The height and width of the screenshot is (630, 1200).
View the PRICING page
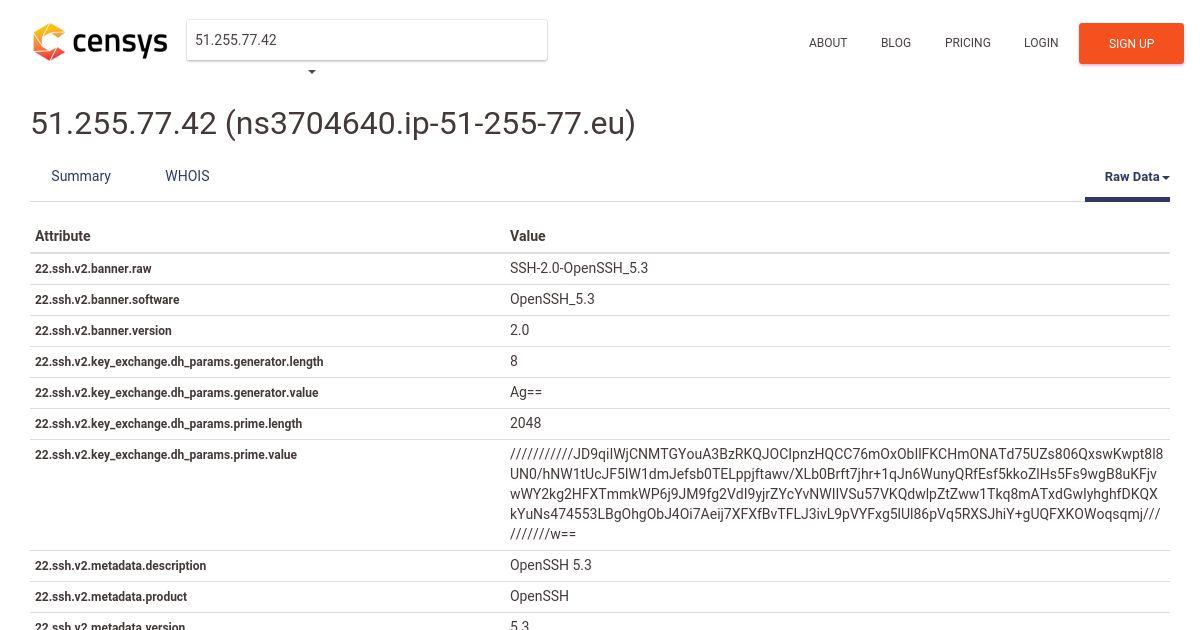[968, 43]
